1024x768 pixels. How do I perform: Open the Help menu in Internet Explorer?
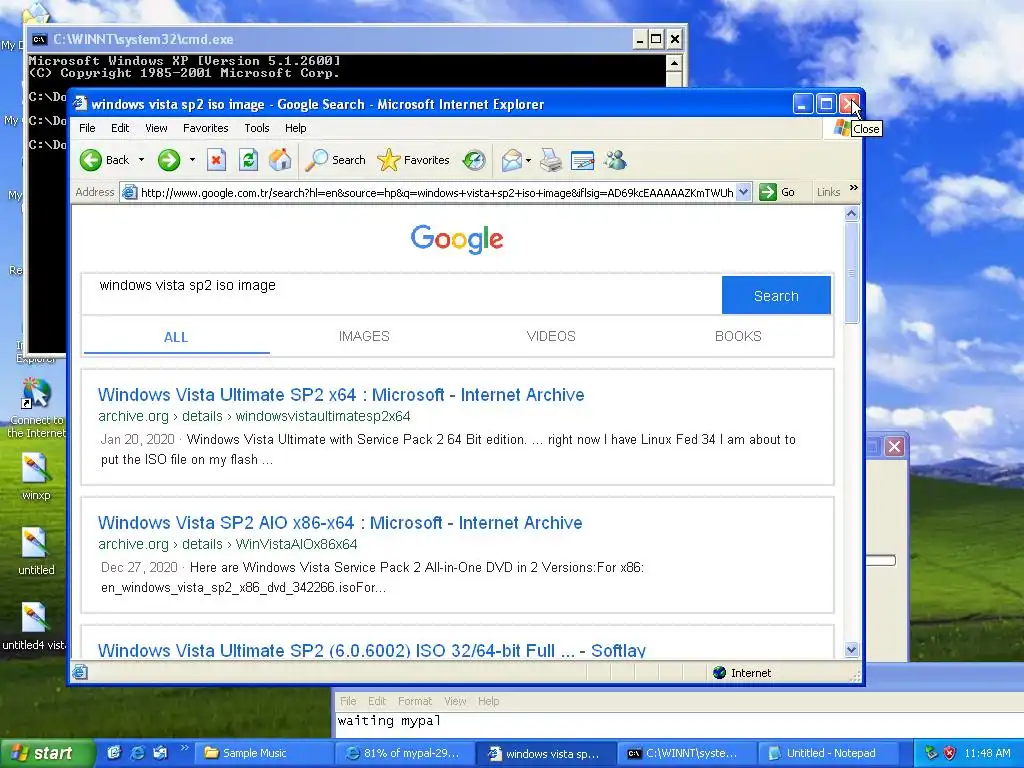tap(295, 128)
